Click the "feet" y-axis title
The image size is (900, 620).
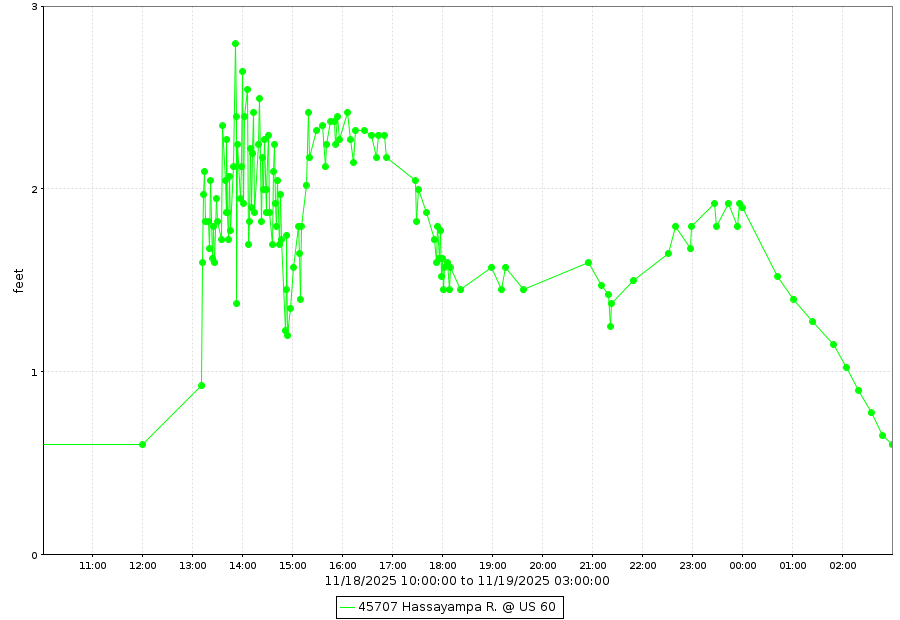[19, 280]
